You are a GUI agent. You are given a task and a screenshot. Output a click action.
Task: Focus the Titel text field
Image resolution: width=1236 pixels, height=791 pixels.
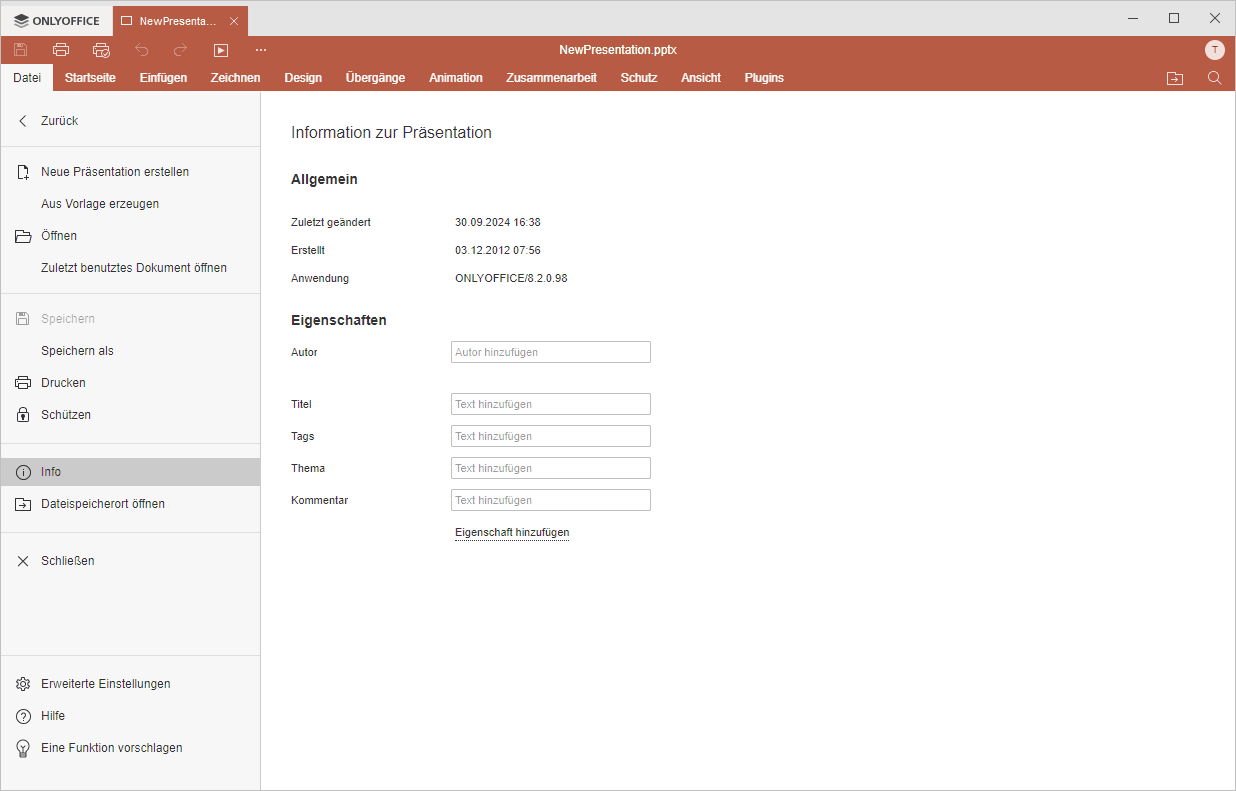coord(550,404)
